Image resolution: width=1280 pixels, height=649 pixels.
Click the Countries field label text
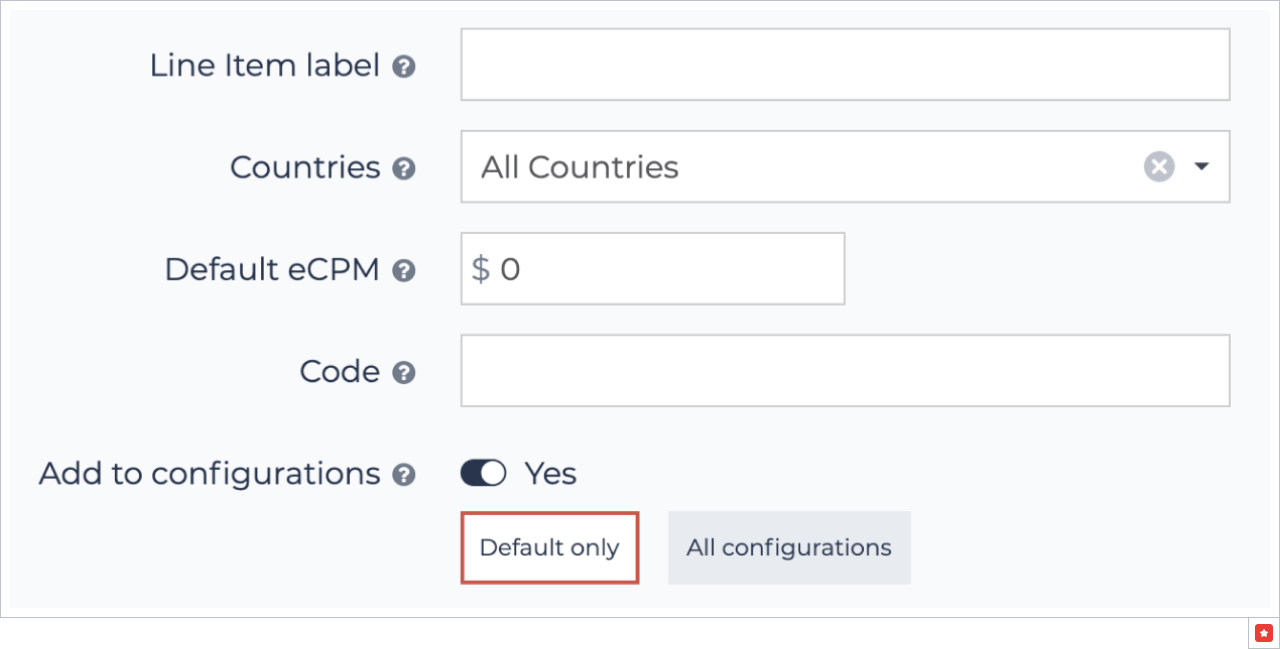(305, 167)
